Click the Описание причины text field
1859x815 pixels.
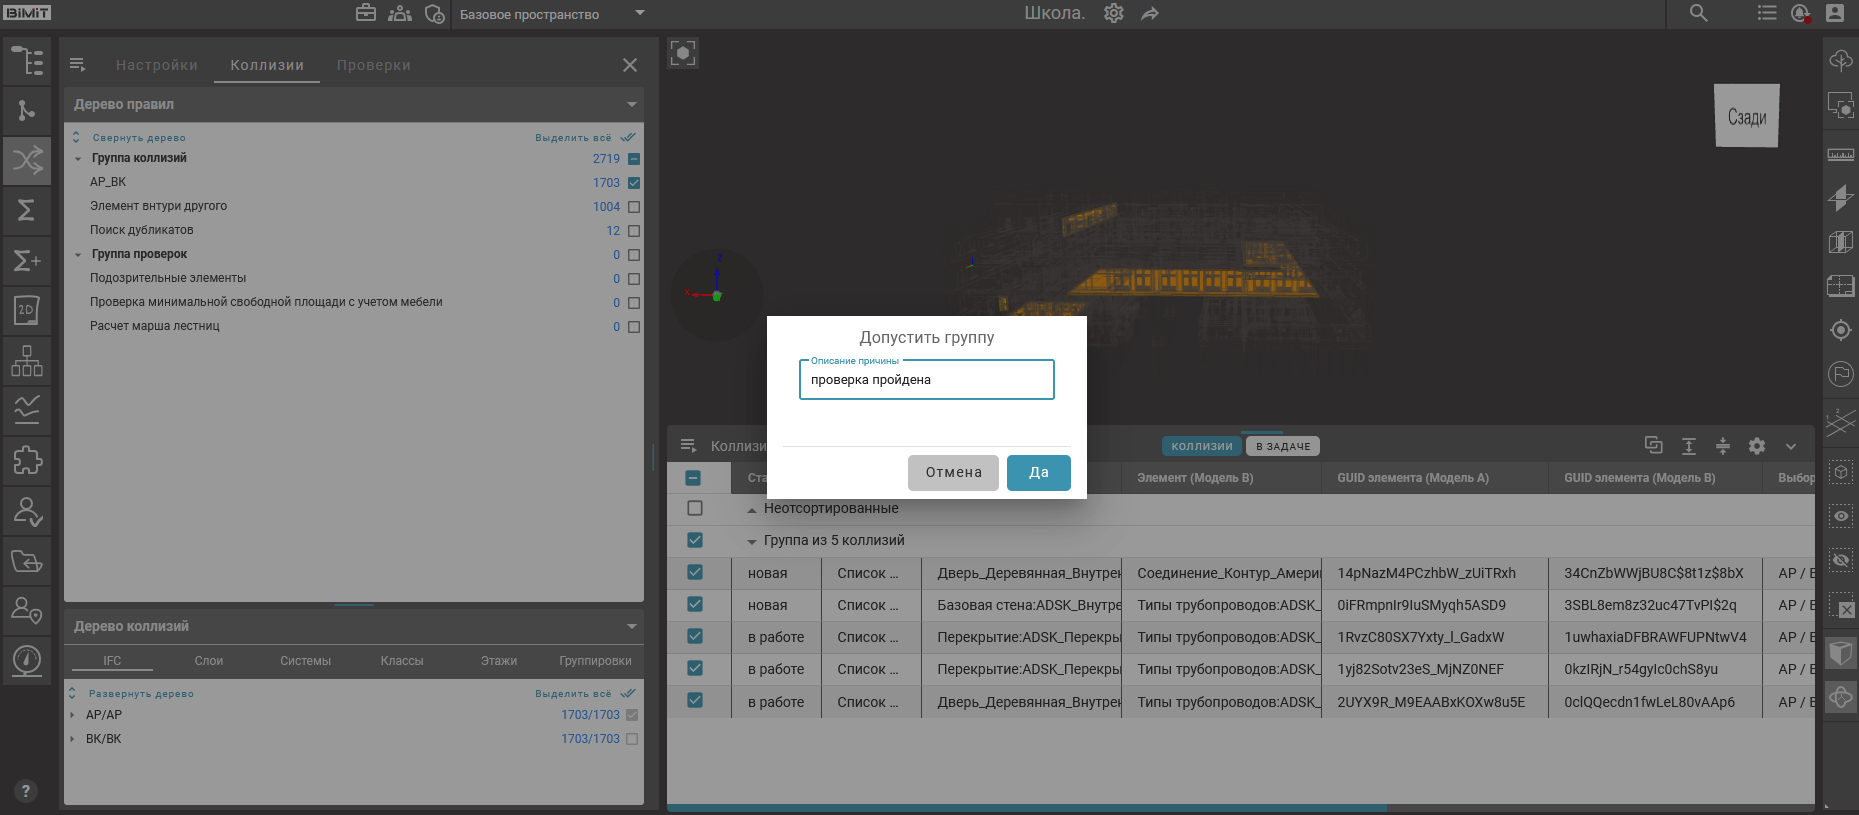tap(926, 380)
